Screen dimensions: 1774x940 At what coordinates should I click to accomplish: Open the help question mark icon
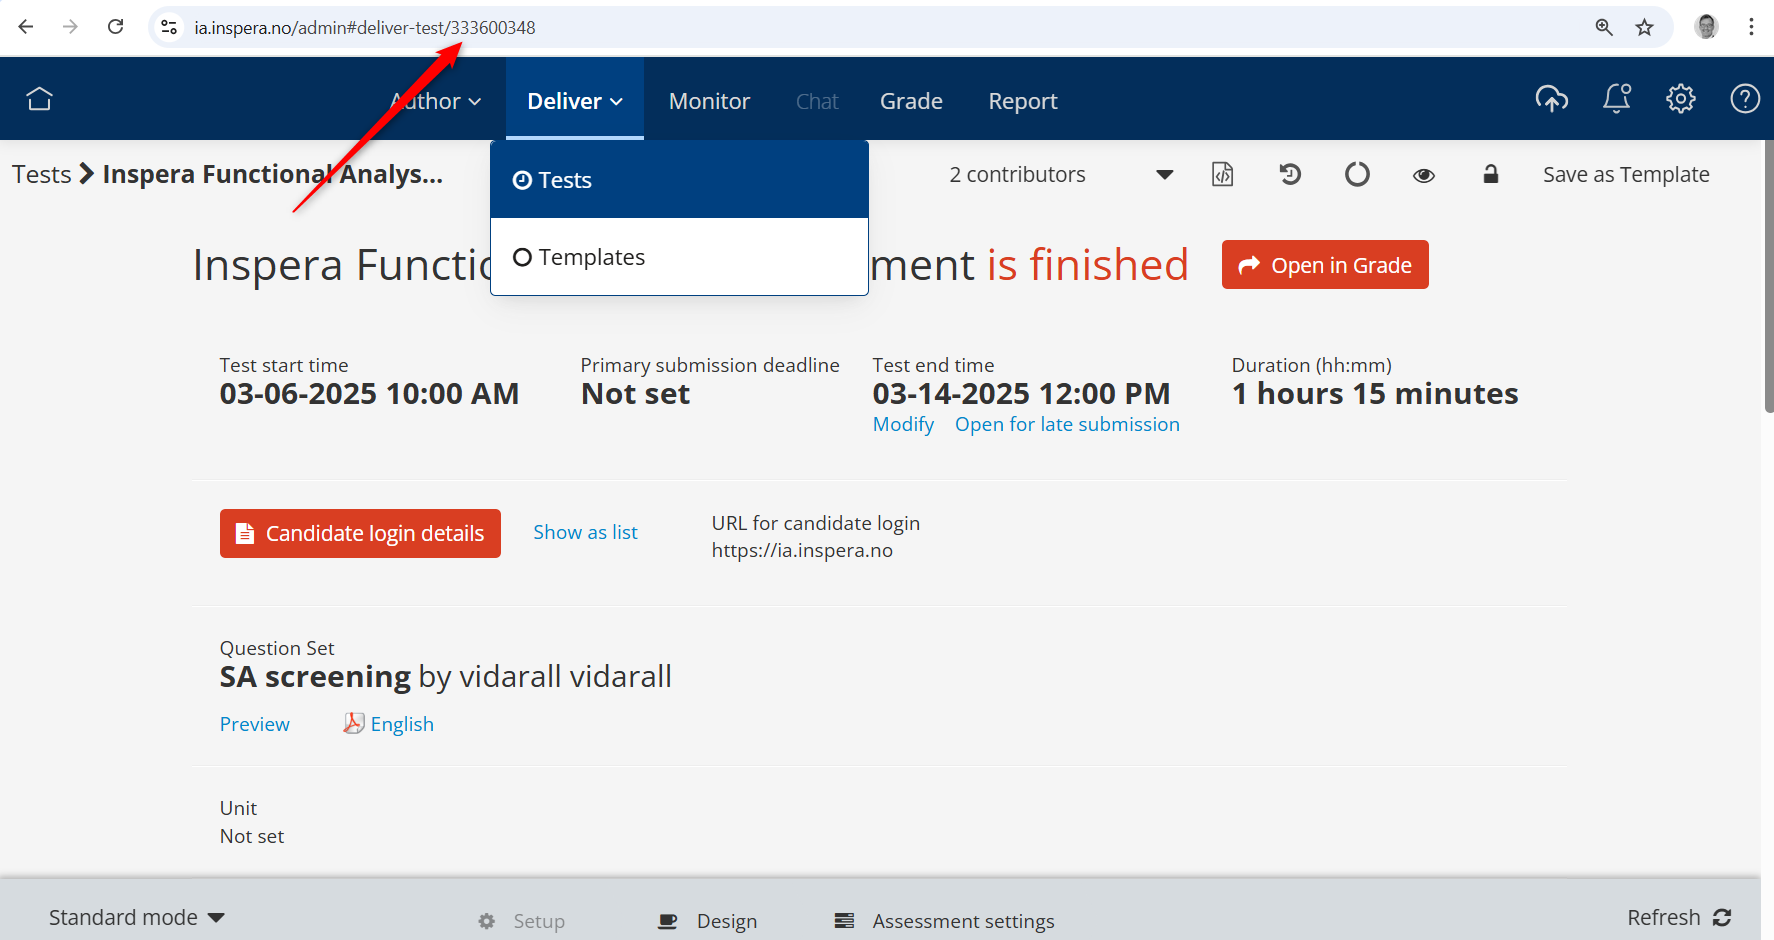(1745, 99)
